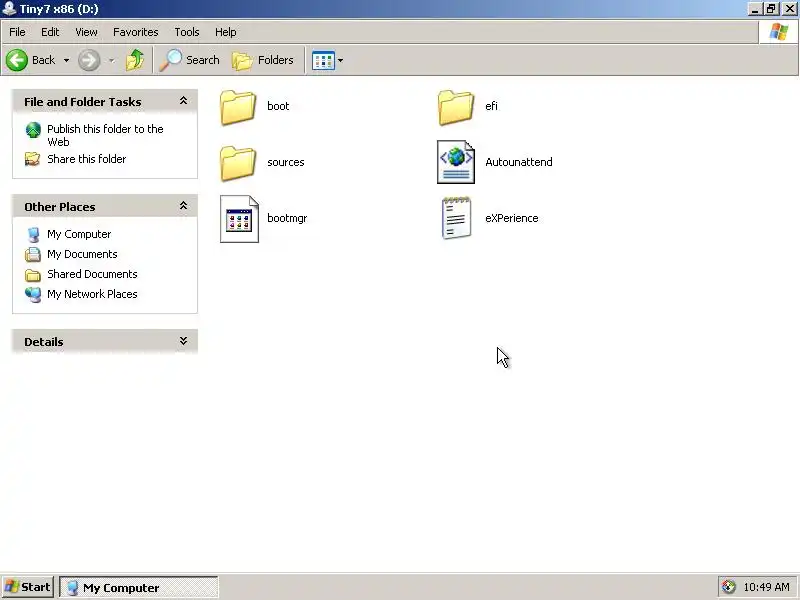Click the sources folder name label
The image size is (800, 600).
point(286,162)
